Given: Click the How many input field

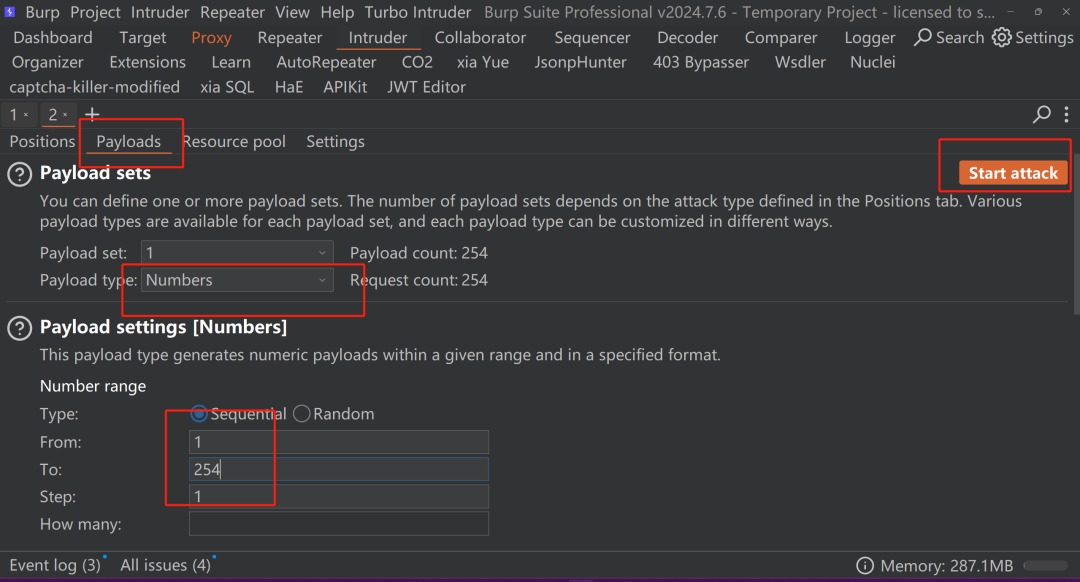Looking at the screenshot, I should point(338,524).
